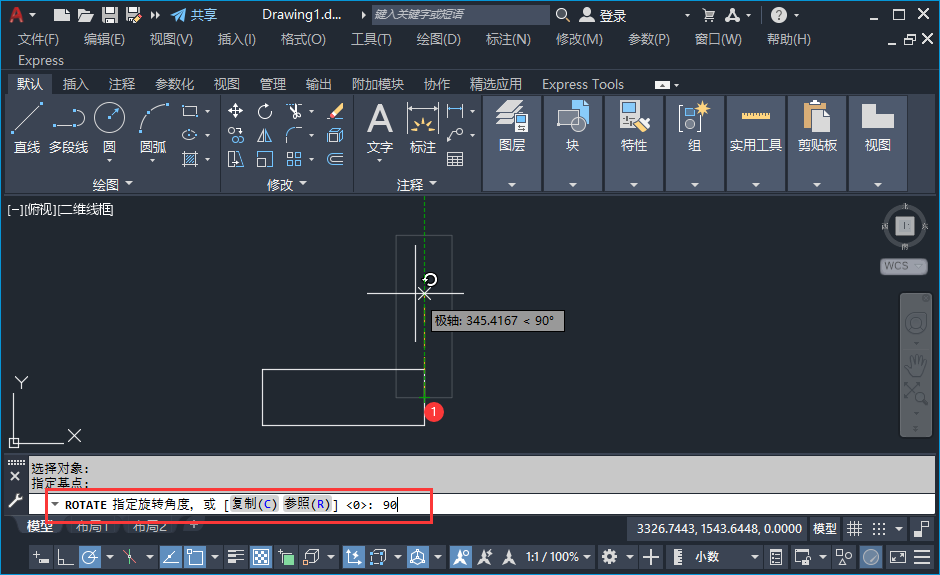Image resolution: width=940 pixels, height=575 pixels.
Task: Click the workspace switching gear icon
Action: pos(610,557)
